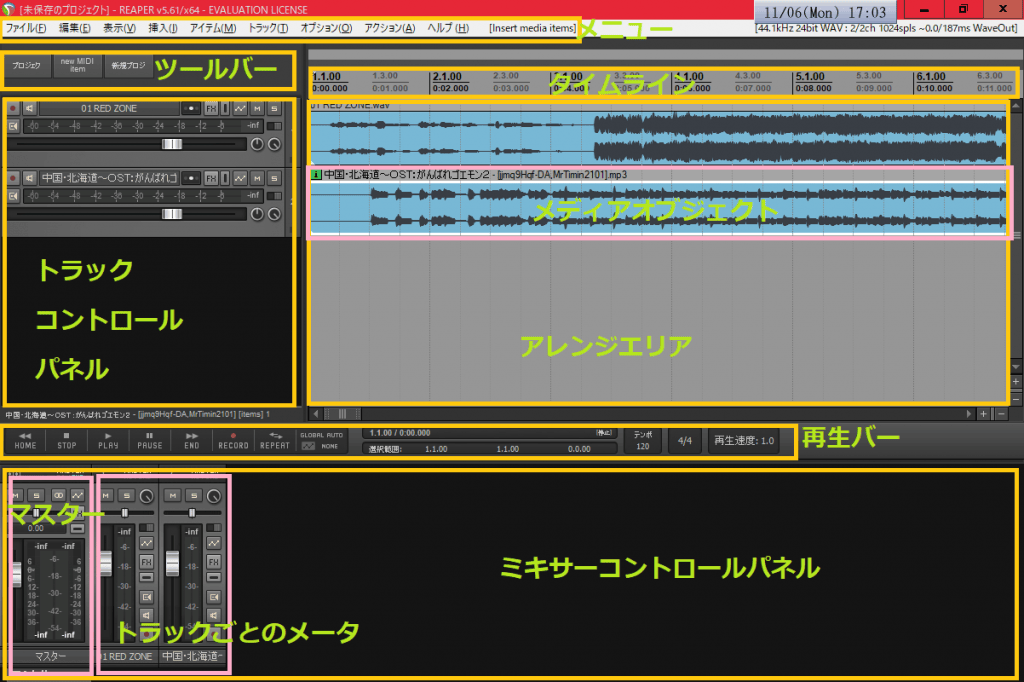Open the 再生速度 1.0 playrate control
1024x682 pixels.
click(x=744, y=441)
